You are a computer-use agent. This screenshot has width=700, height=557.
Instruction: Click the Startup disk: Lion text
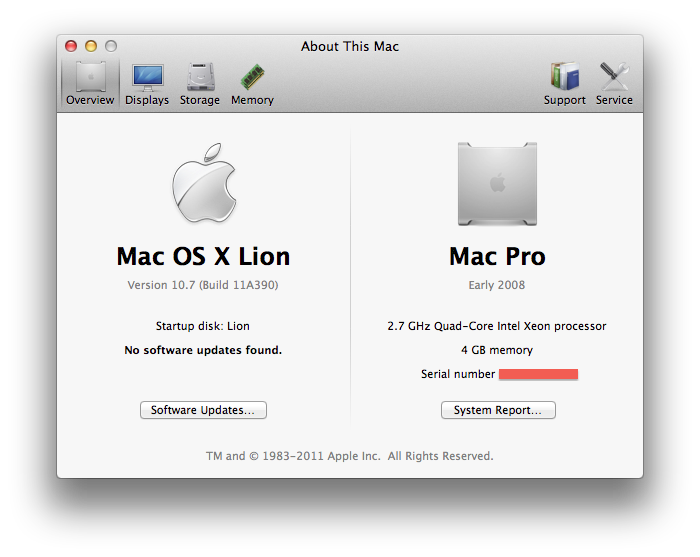(203, 326)
